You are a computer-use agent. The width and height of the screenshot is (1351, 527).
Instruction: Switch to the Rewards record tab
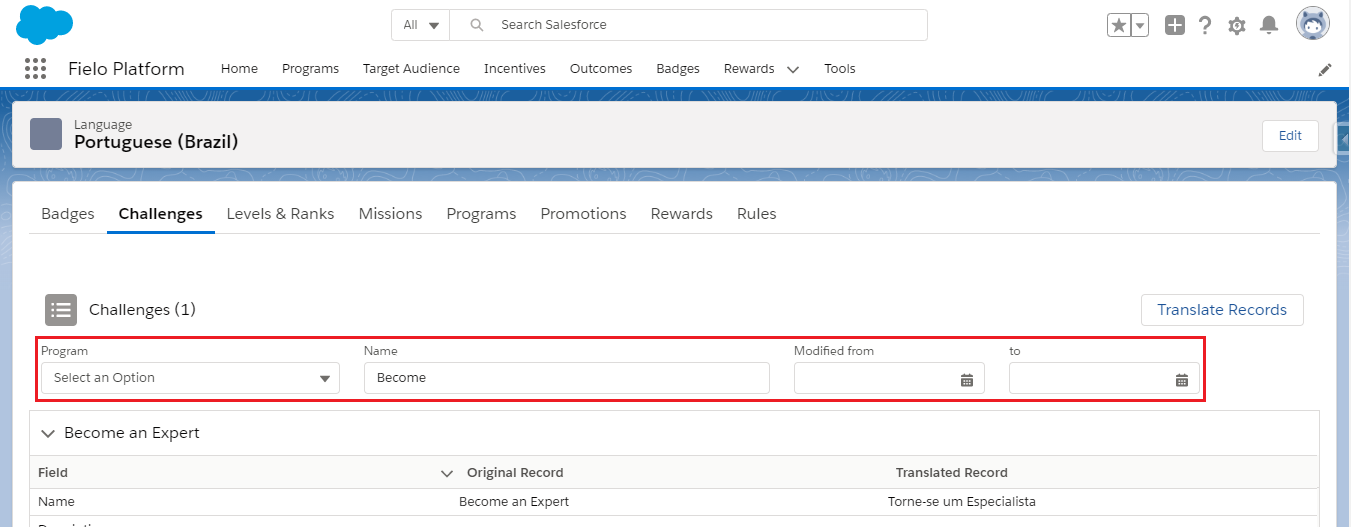682,214
